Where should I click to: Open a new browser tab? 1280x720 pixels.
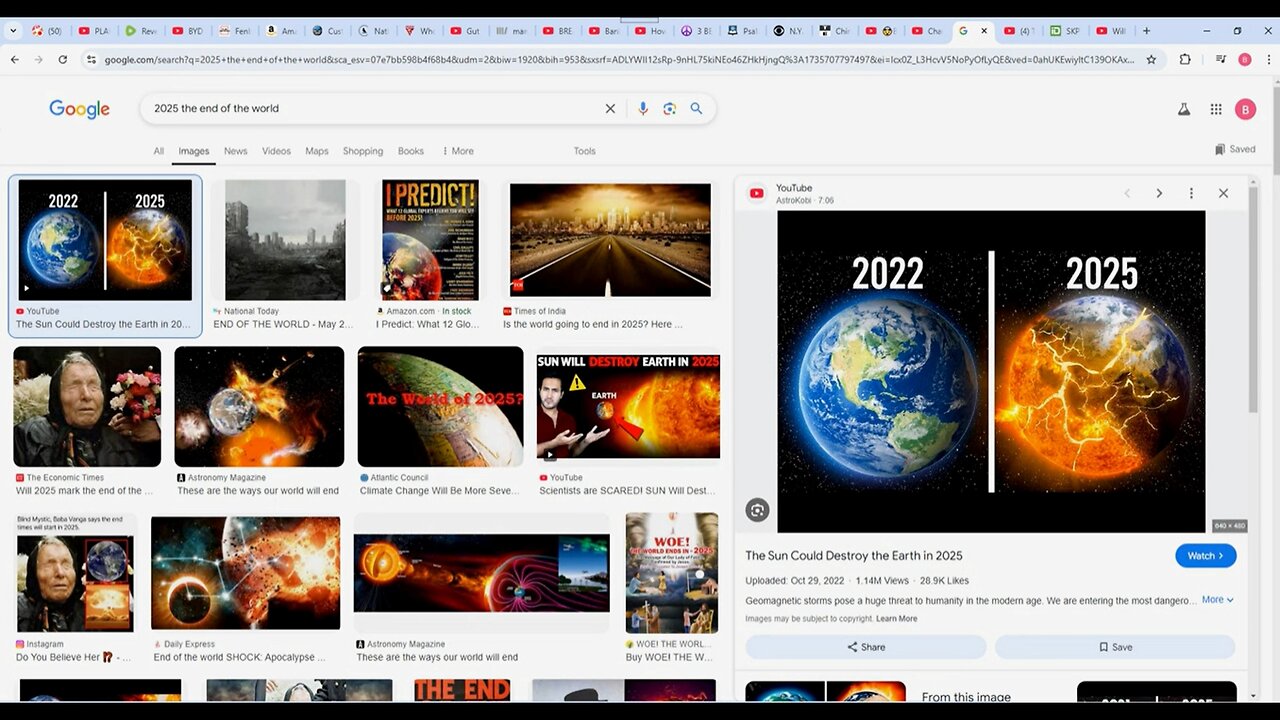coord(1146,31)
